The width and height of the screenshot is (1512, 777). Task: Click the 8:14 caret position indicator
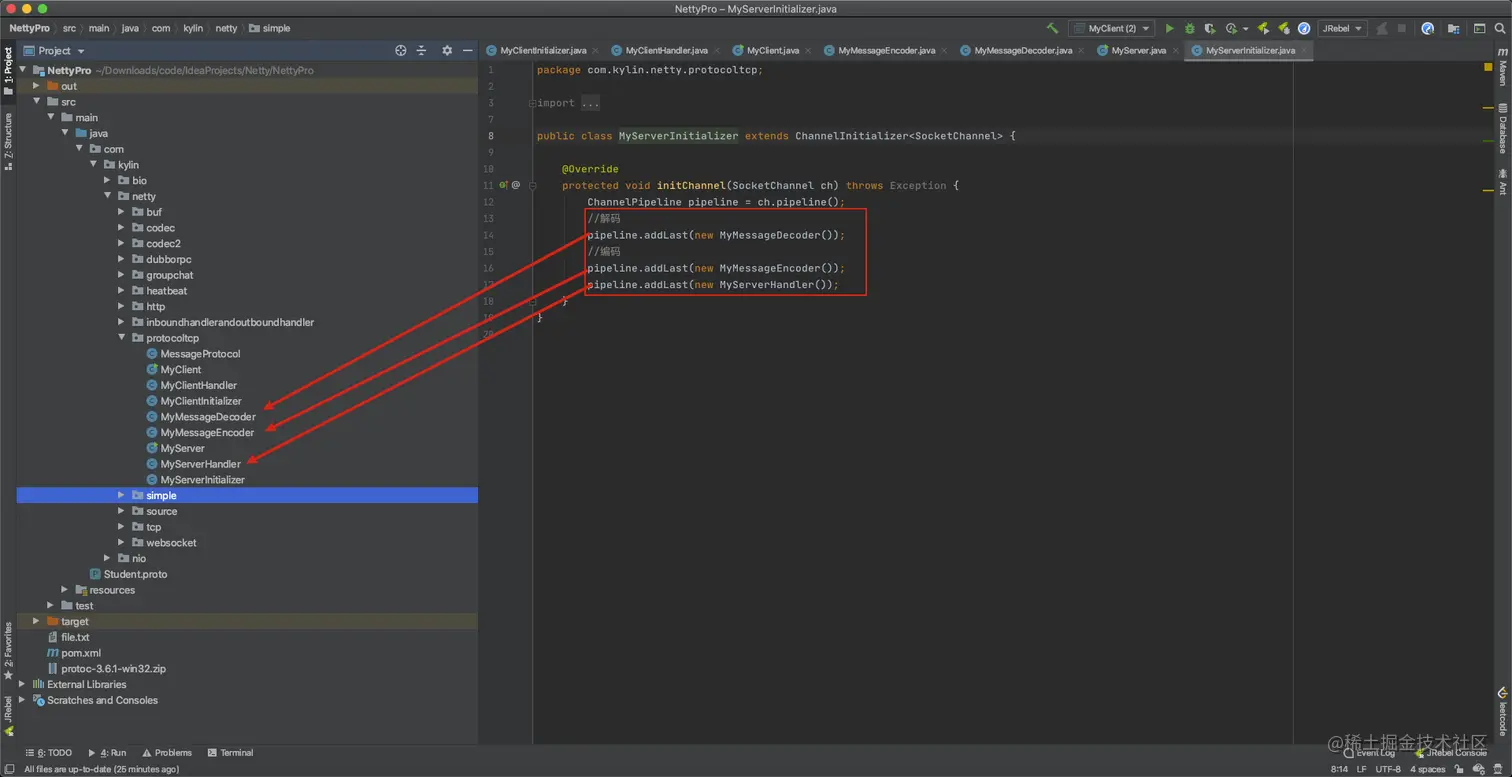(x=1339, y=769)
